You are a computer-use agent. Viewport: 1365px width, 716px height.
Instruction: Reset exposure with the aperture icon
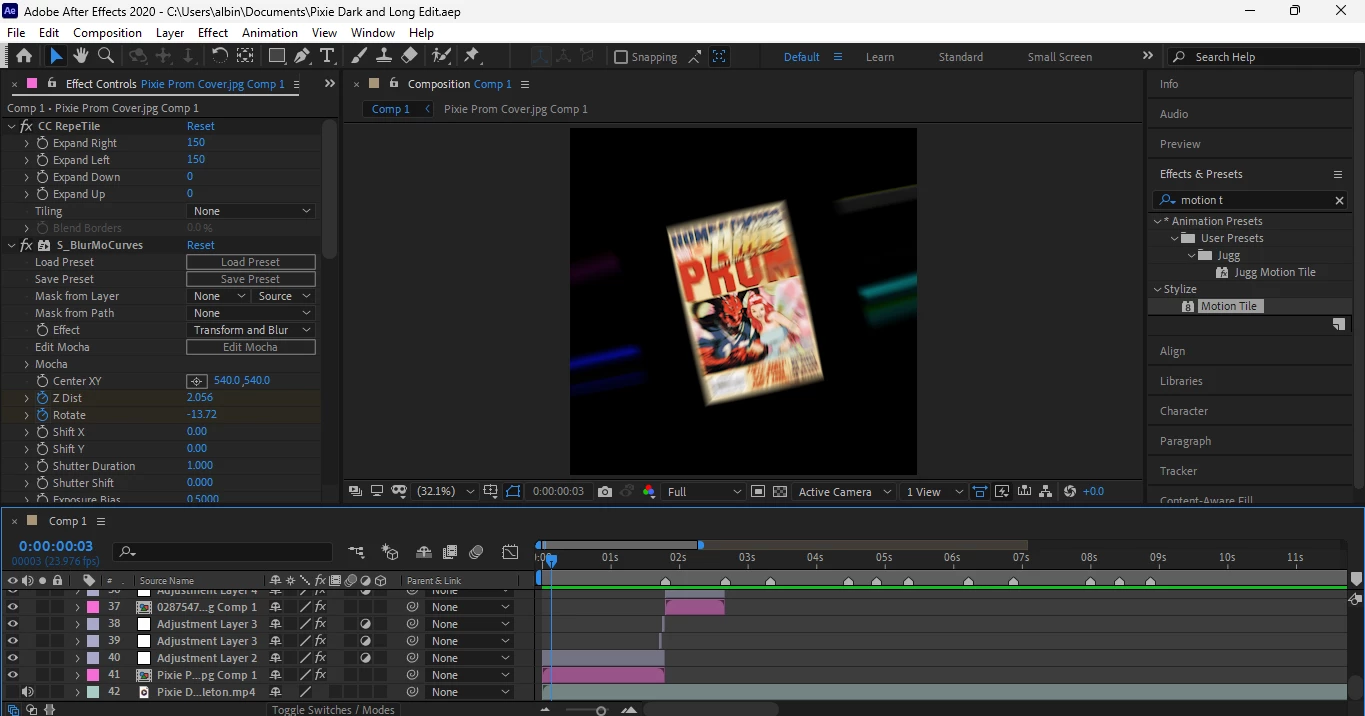coord(1070,491)
